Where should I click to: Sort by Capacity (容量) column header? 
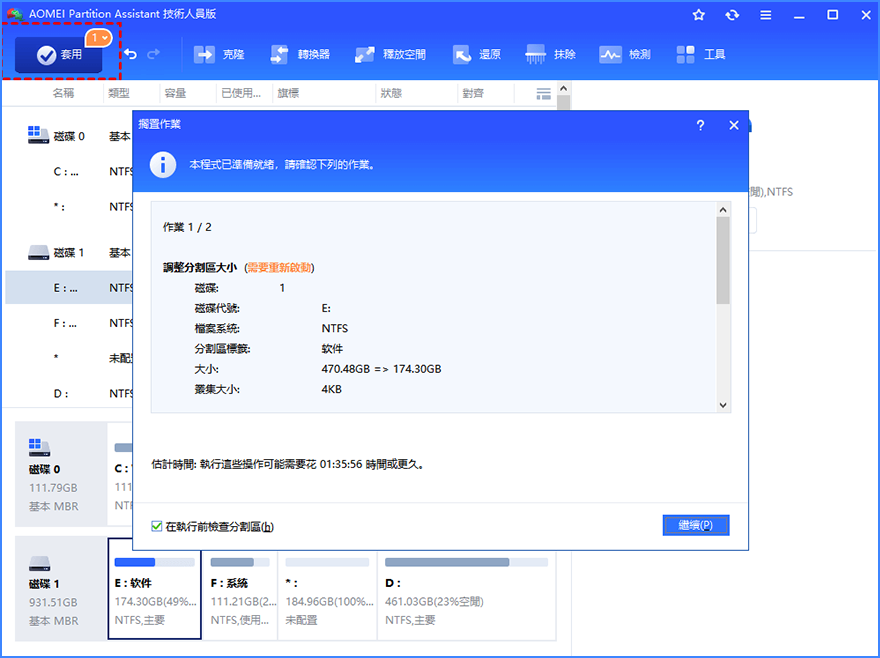(x=175, y=93)
